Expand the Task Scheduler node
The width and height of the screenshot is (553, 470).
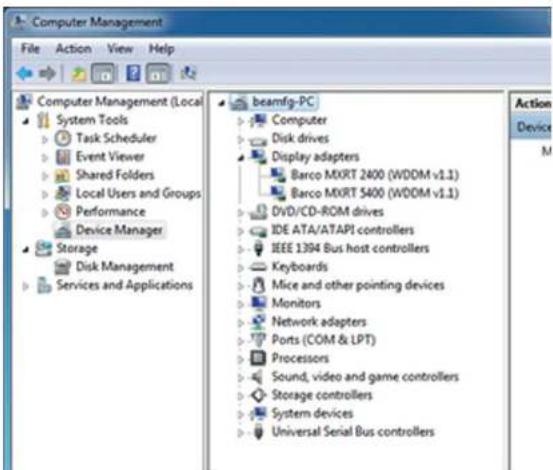[x=45, y=140]
